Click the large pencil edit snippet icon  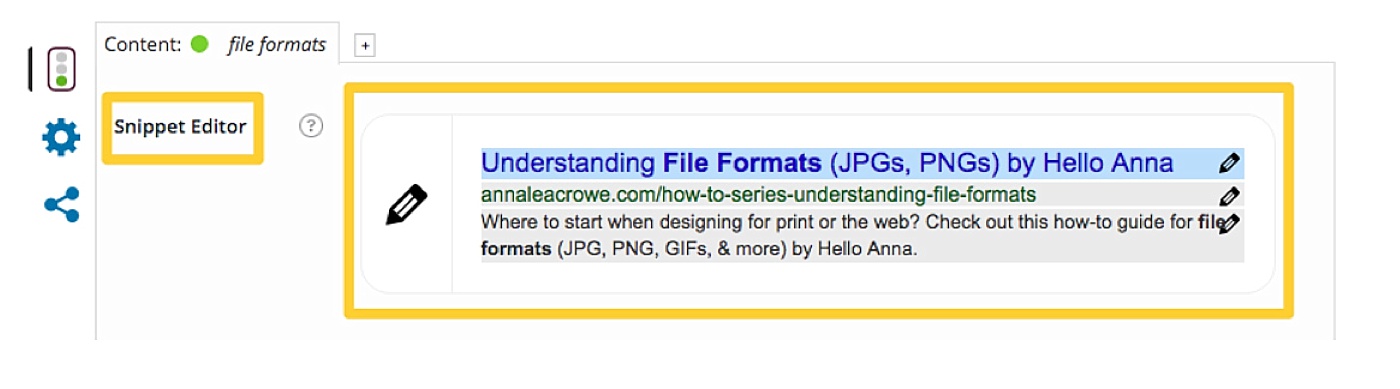(407, 205)
